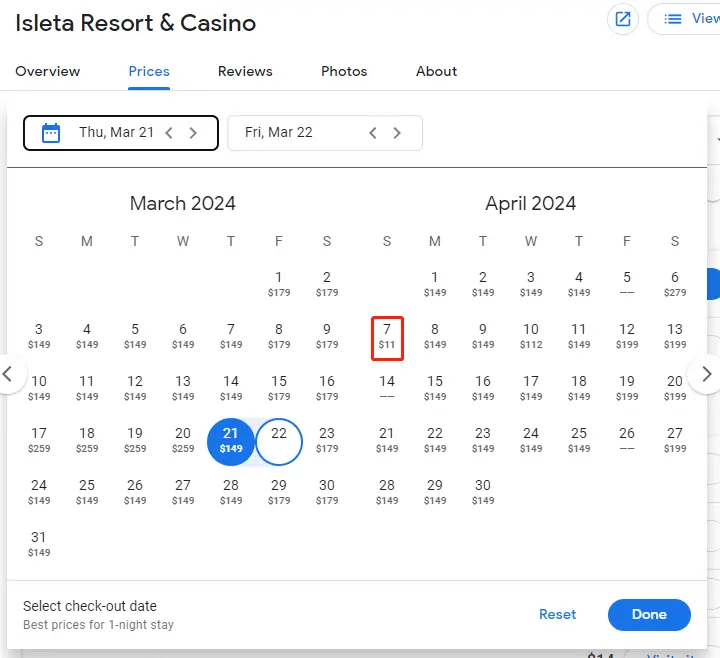Image resolution: width=720 pixels, height=658 pixels.
Task: Select March 1 priced $179
Action: pos(279,284)
